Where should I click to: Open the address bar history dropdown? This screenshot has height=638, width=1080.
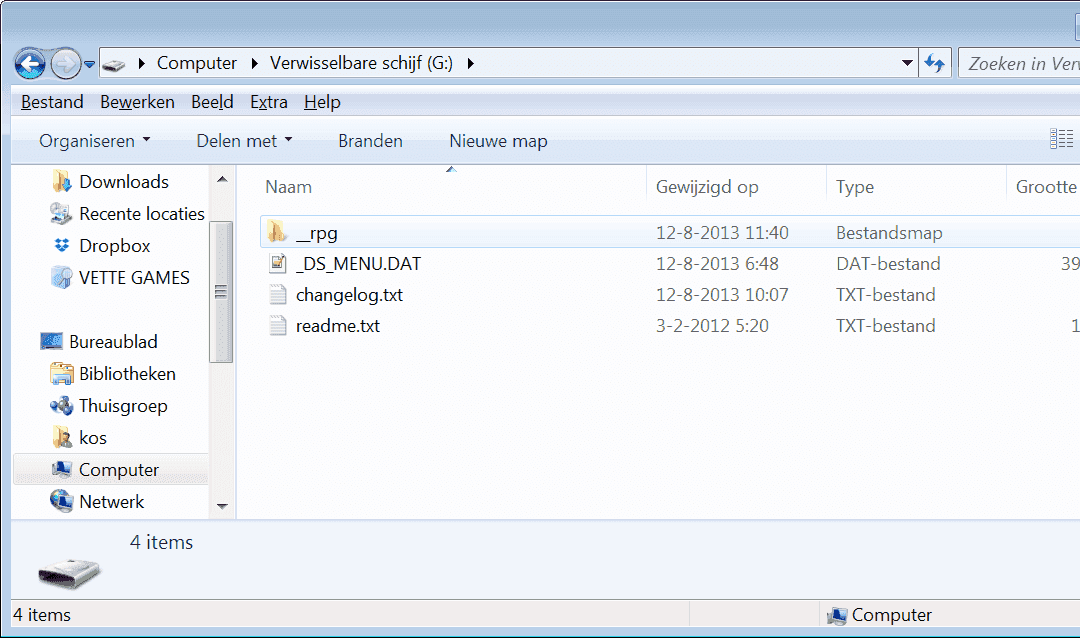coord(907,63)
